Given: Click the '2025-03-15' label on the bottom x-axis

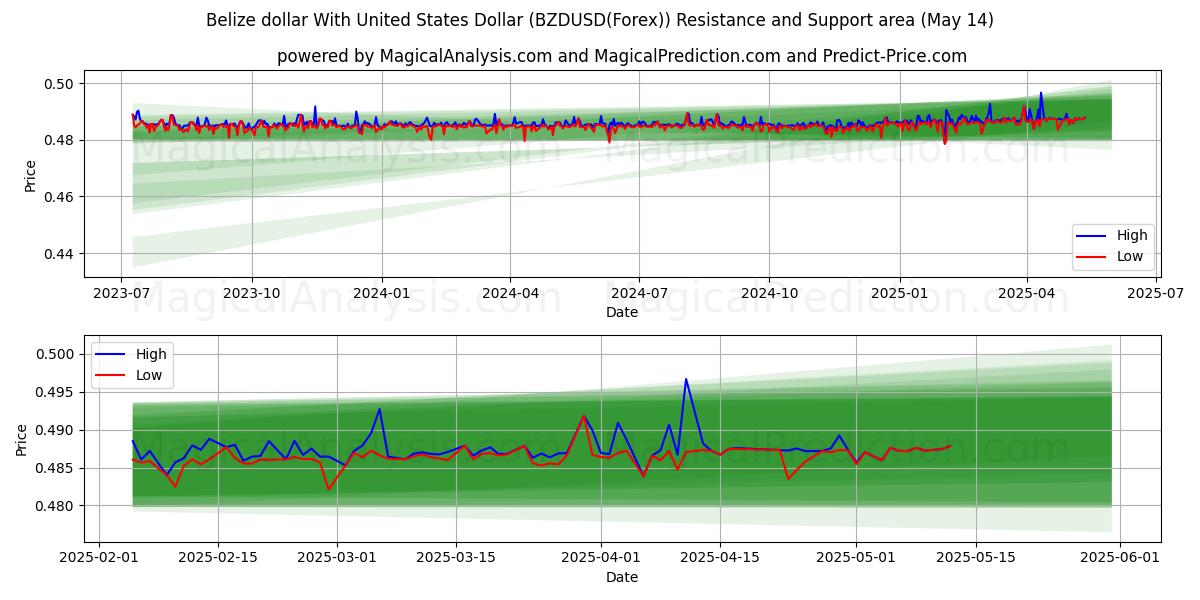Looking at the screenshot, I should pos(456,558).
